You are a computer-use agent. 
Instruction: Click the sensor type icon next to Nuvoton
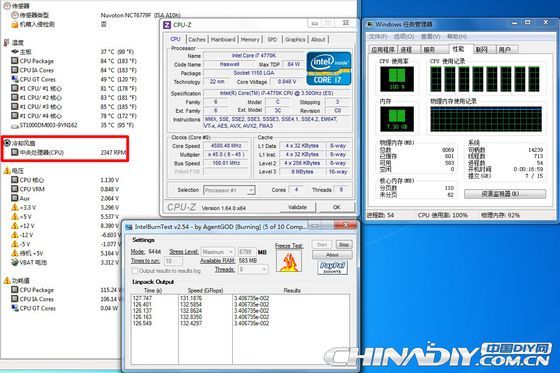tap(15, 15)
